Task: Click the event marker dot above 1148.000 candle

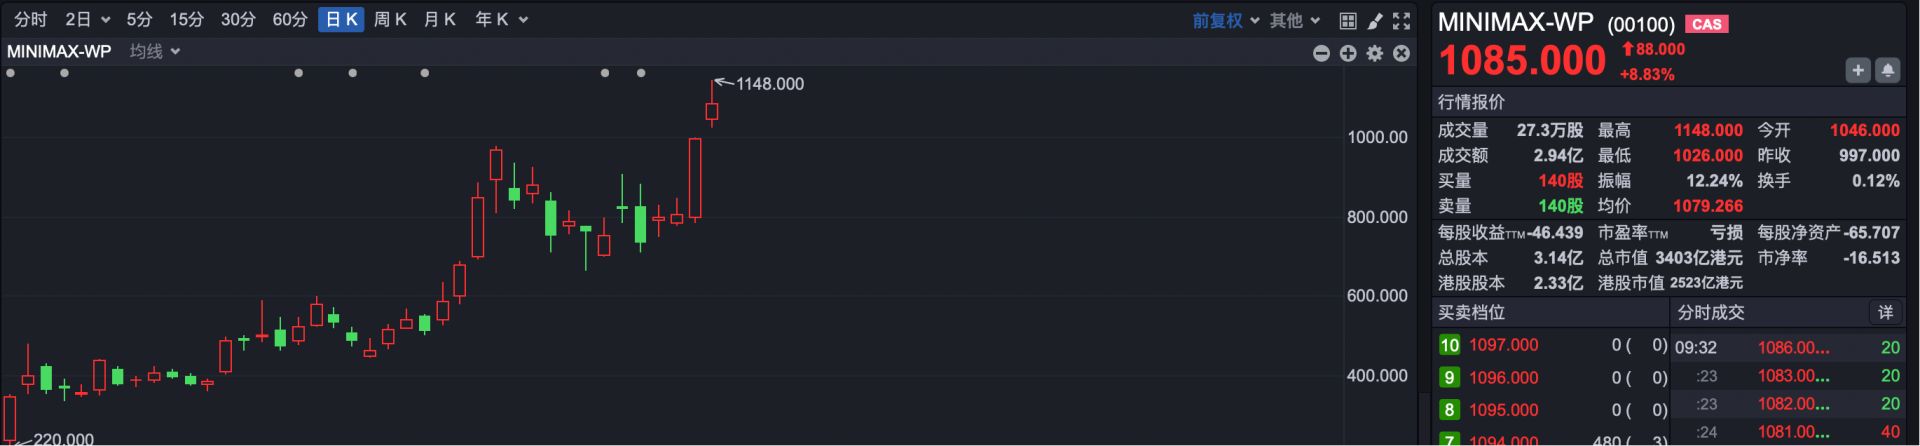Action: pyautogui.click(x=641, y=73)
